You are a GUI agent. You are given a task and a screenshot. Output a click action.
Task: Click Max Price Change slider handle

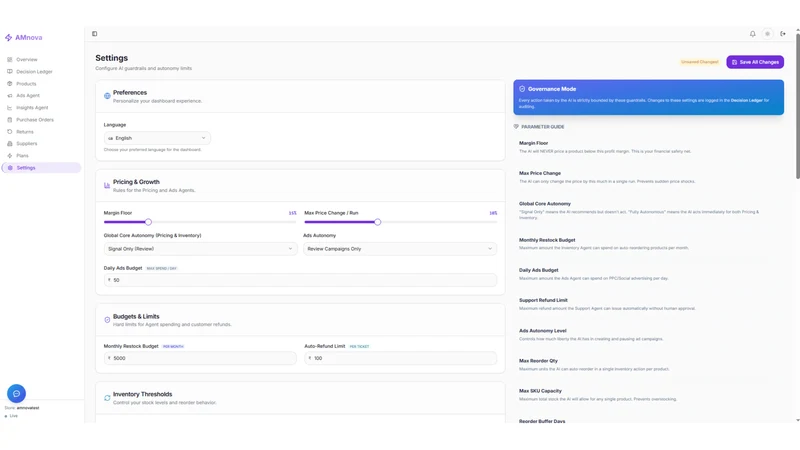(378, 222)
